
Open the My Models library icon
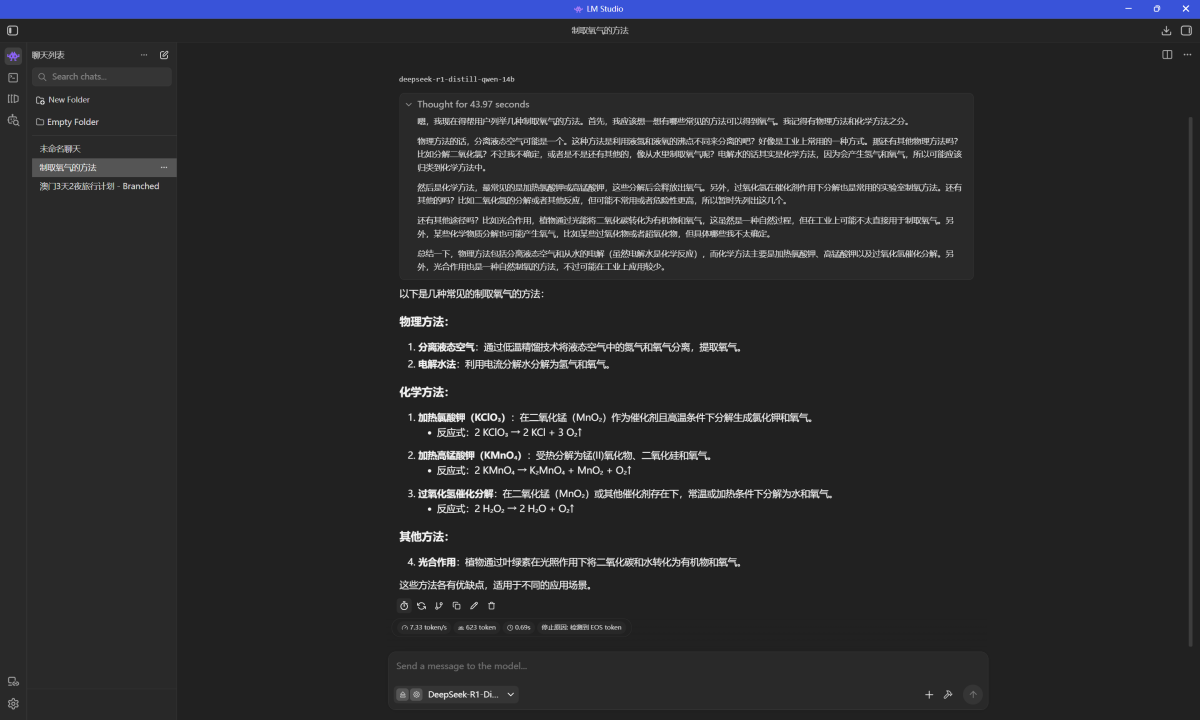point(13,99)
